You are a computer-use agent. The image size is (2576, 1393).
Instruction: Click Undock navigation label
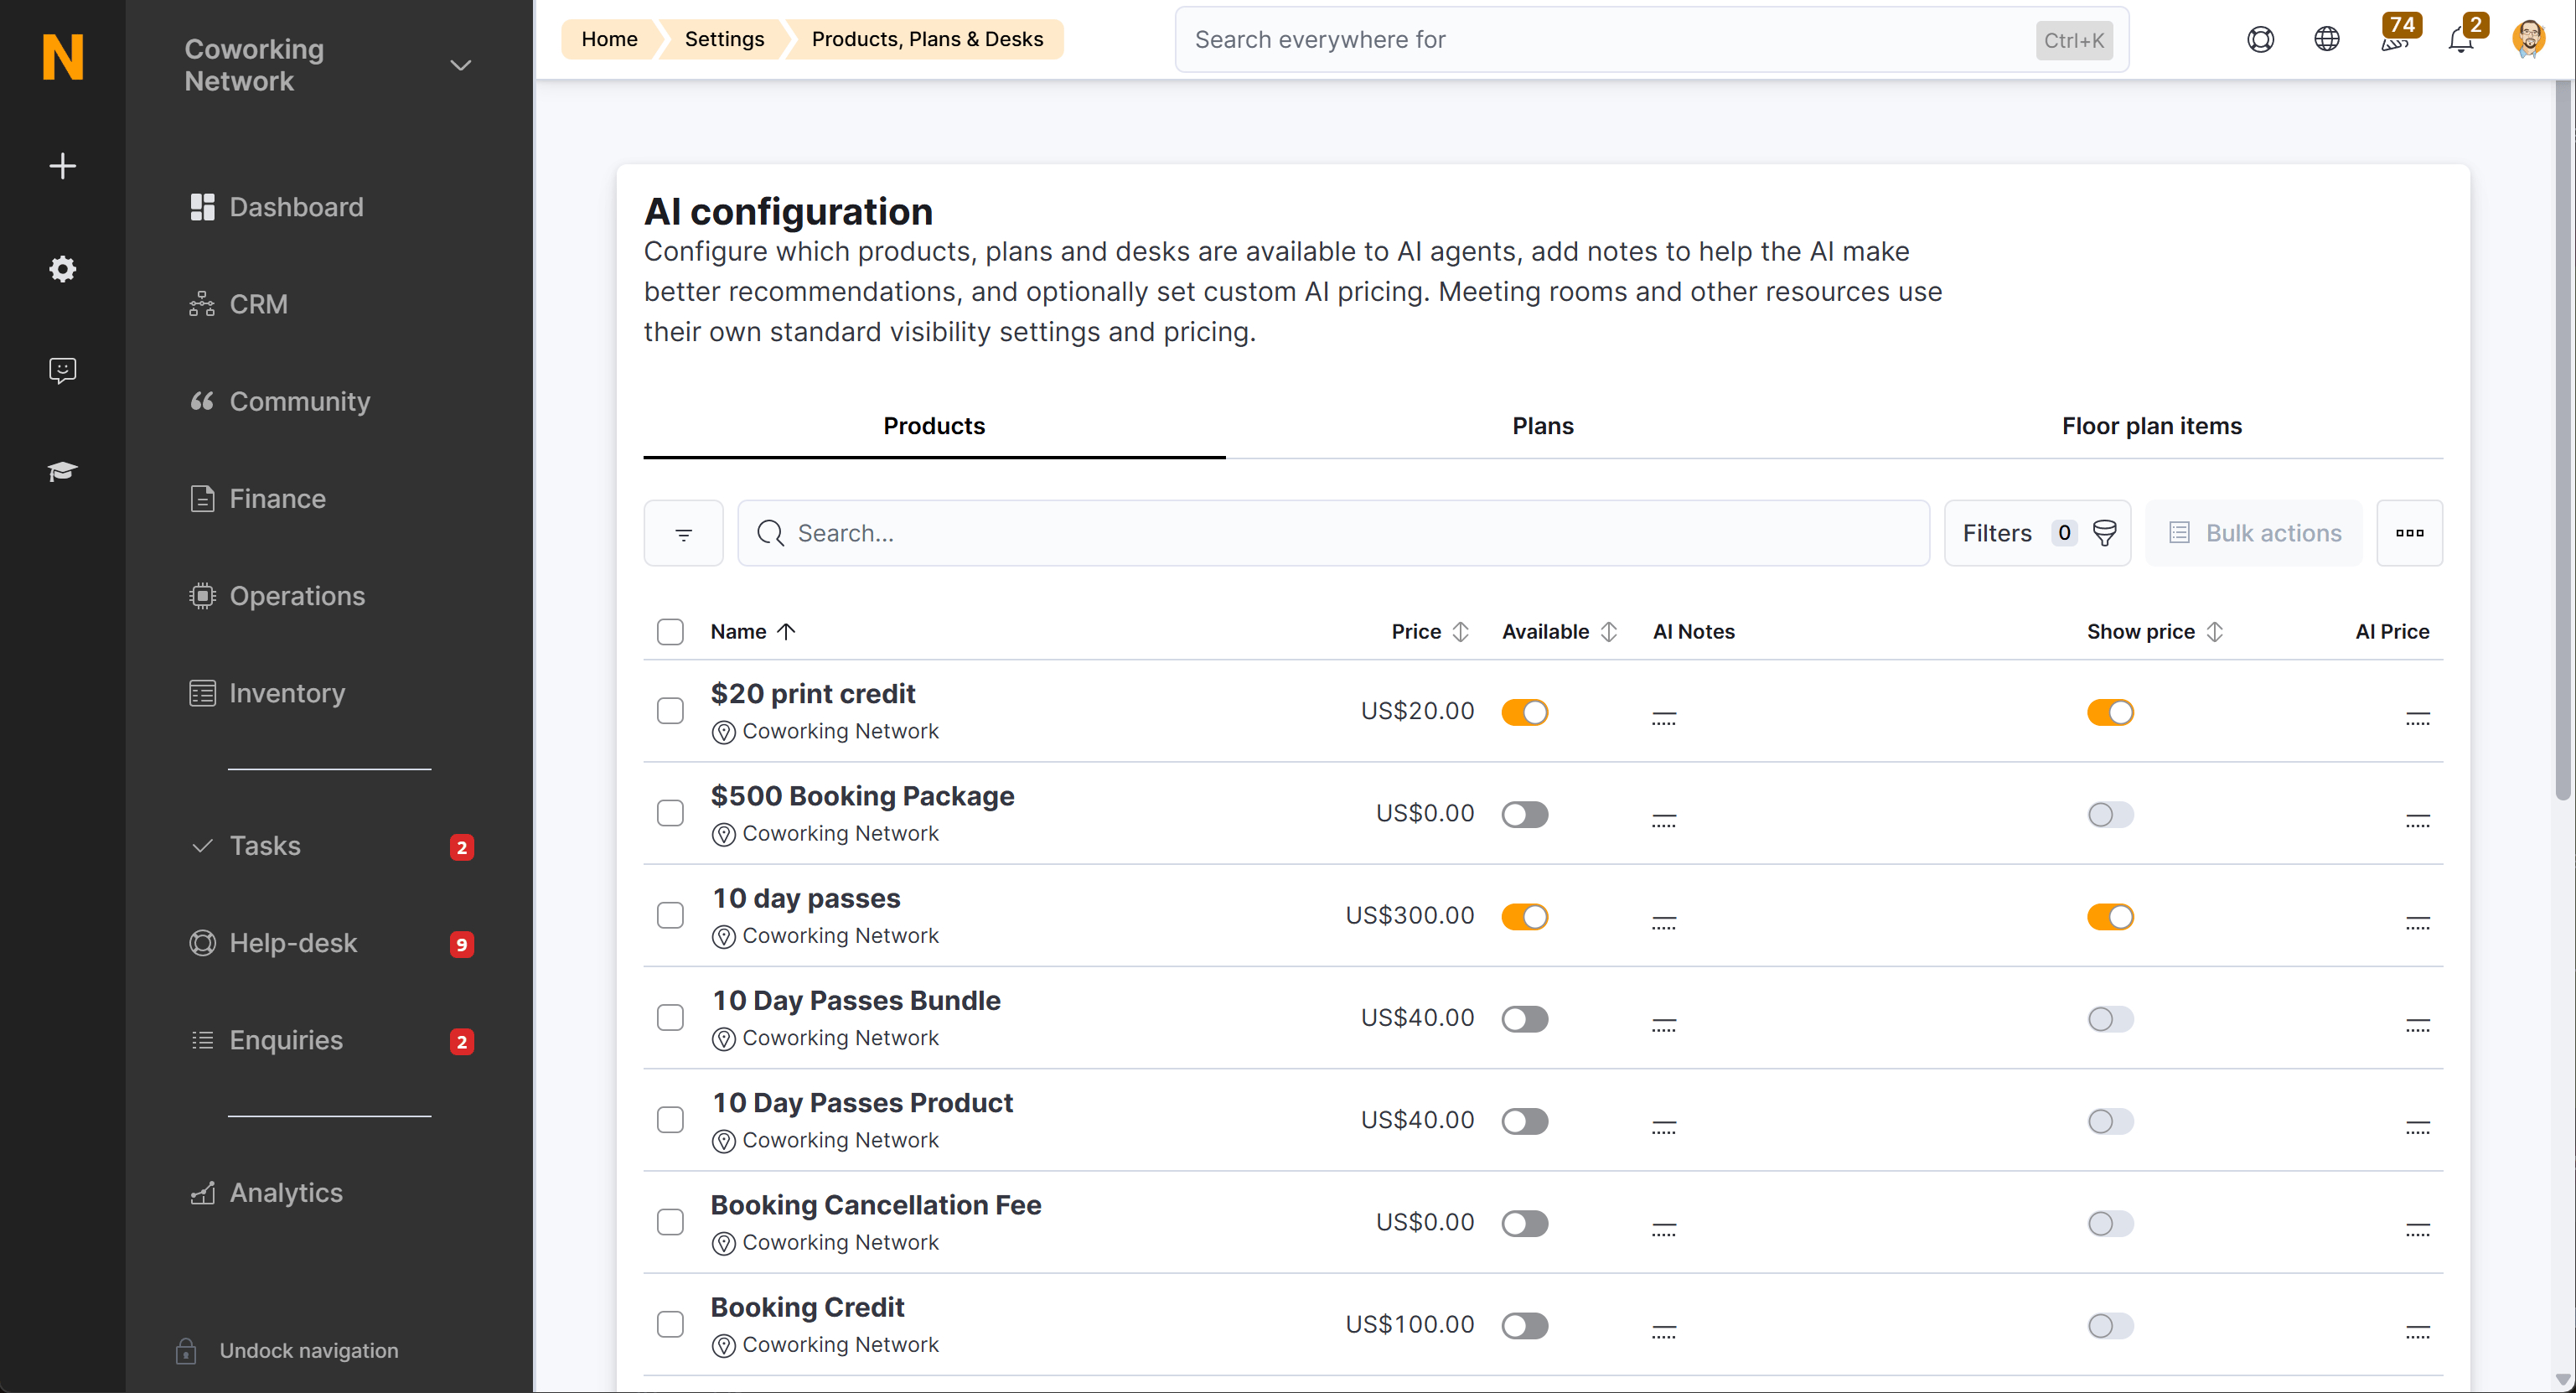[309, 1350]
